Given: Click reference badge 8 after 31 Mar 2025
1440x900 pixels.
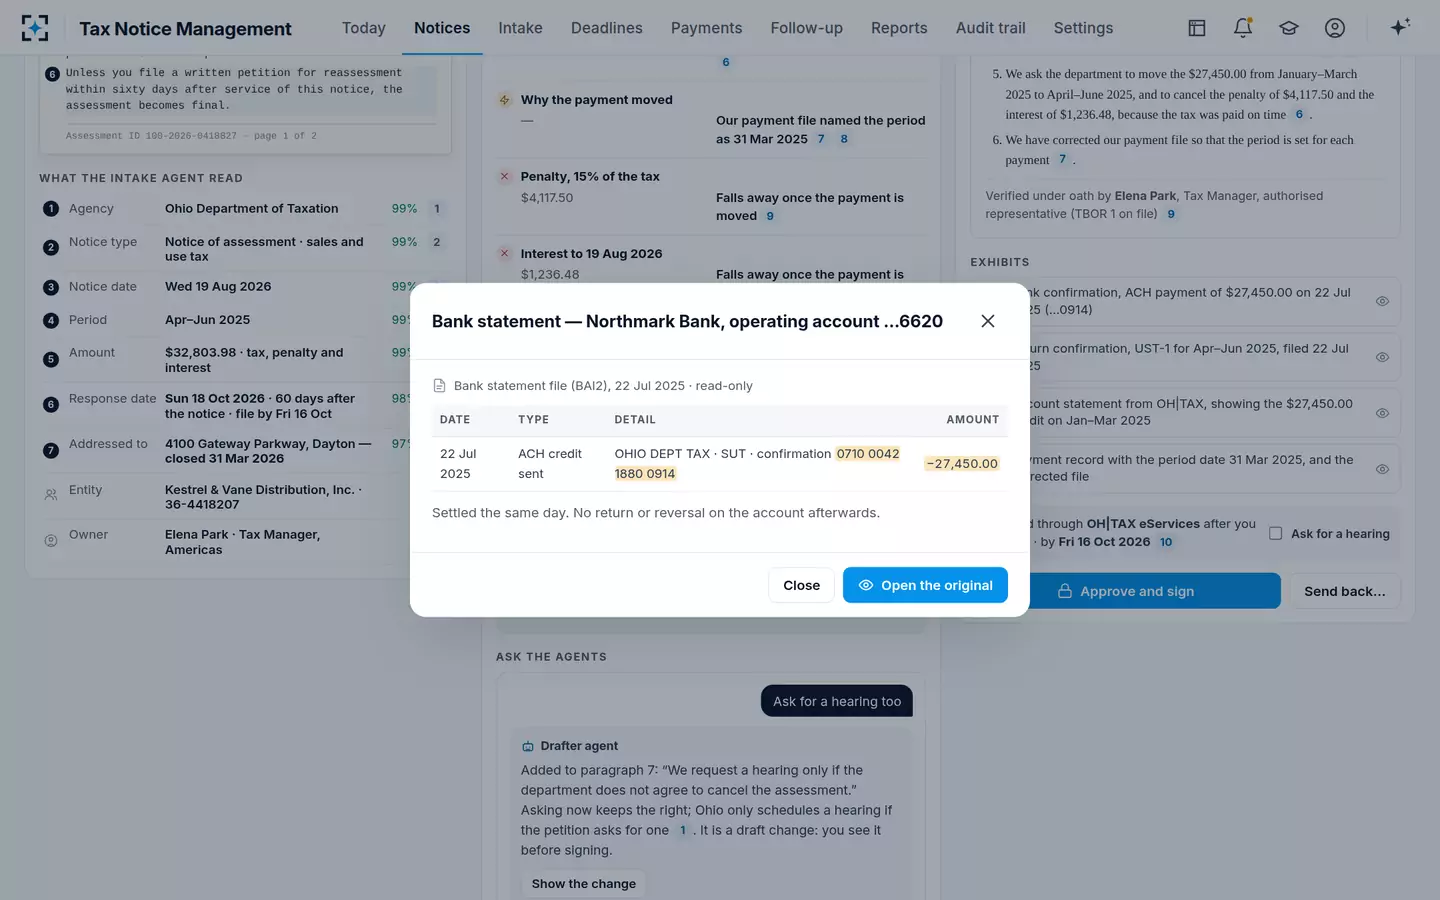Looking at the screenshot, I should [844, 139].
